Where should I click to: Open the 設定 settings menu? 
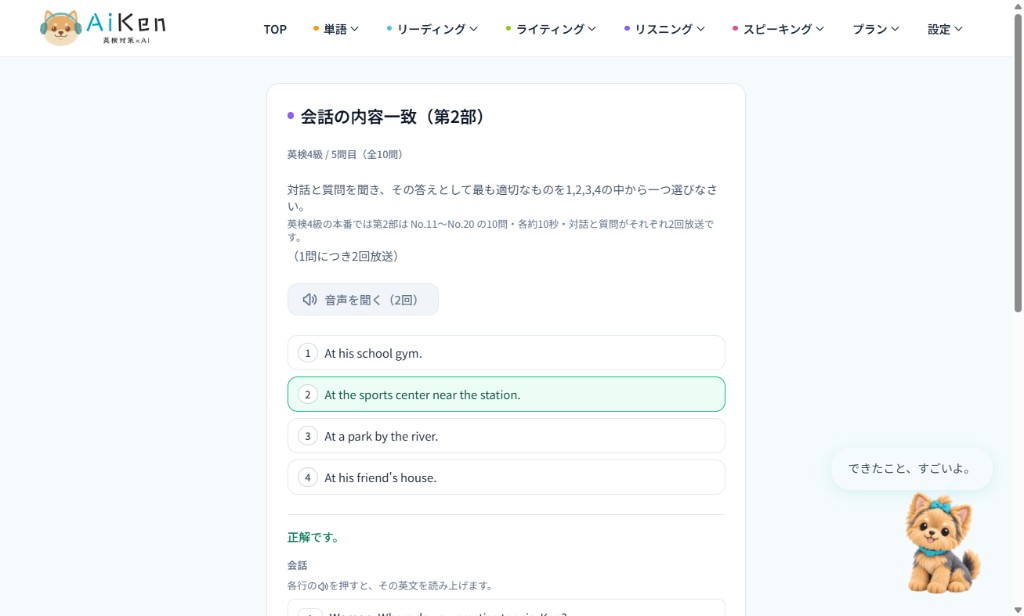(x=945, y=29)
